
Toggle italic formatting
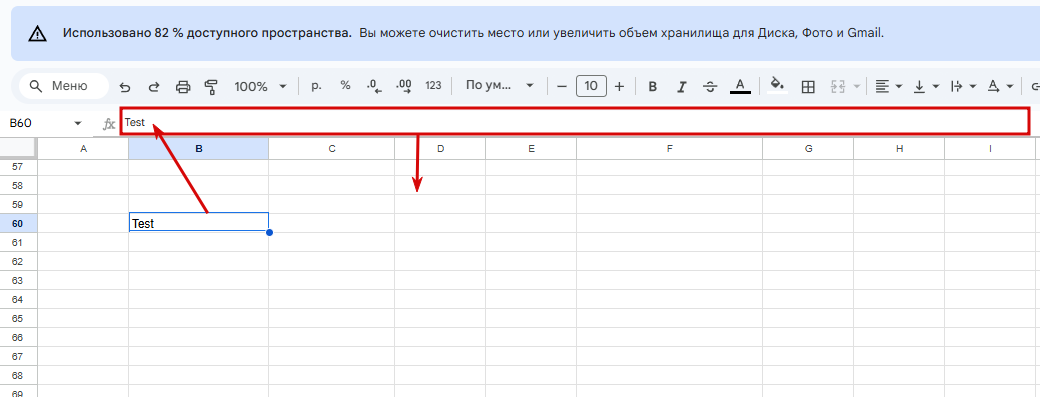click(x=681, y=86)
